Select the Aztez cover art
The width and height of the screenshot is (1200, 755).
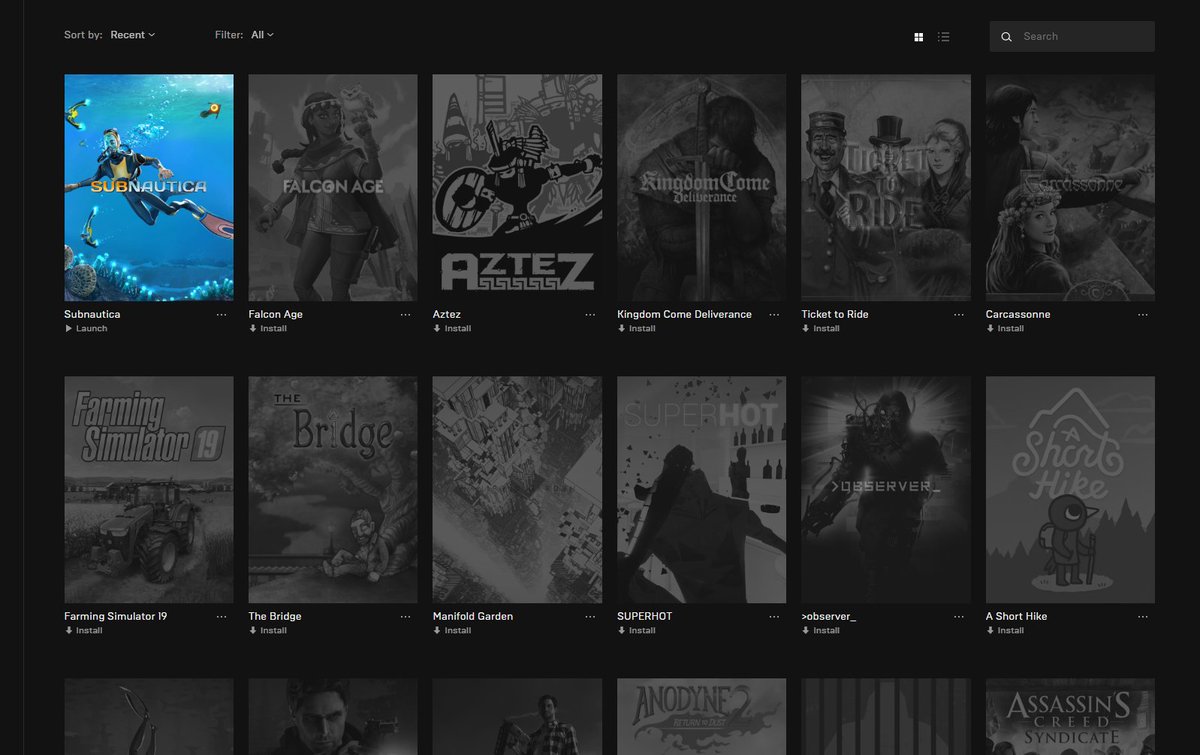[x=517, y=187]
